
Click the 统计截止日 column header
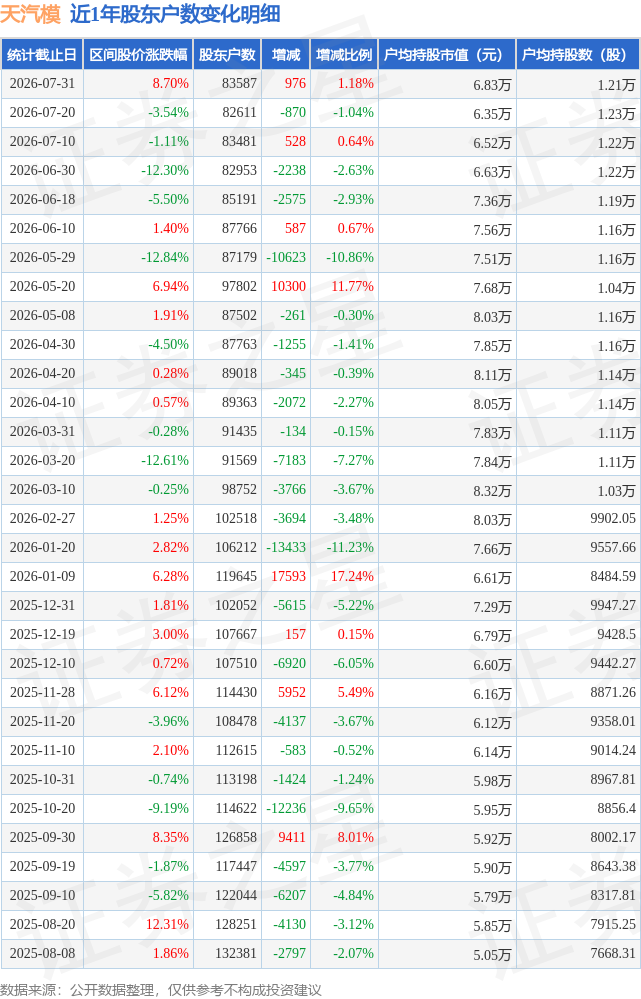[x=42, y=55]
